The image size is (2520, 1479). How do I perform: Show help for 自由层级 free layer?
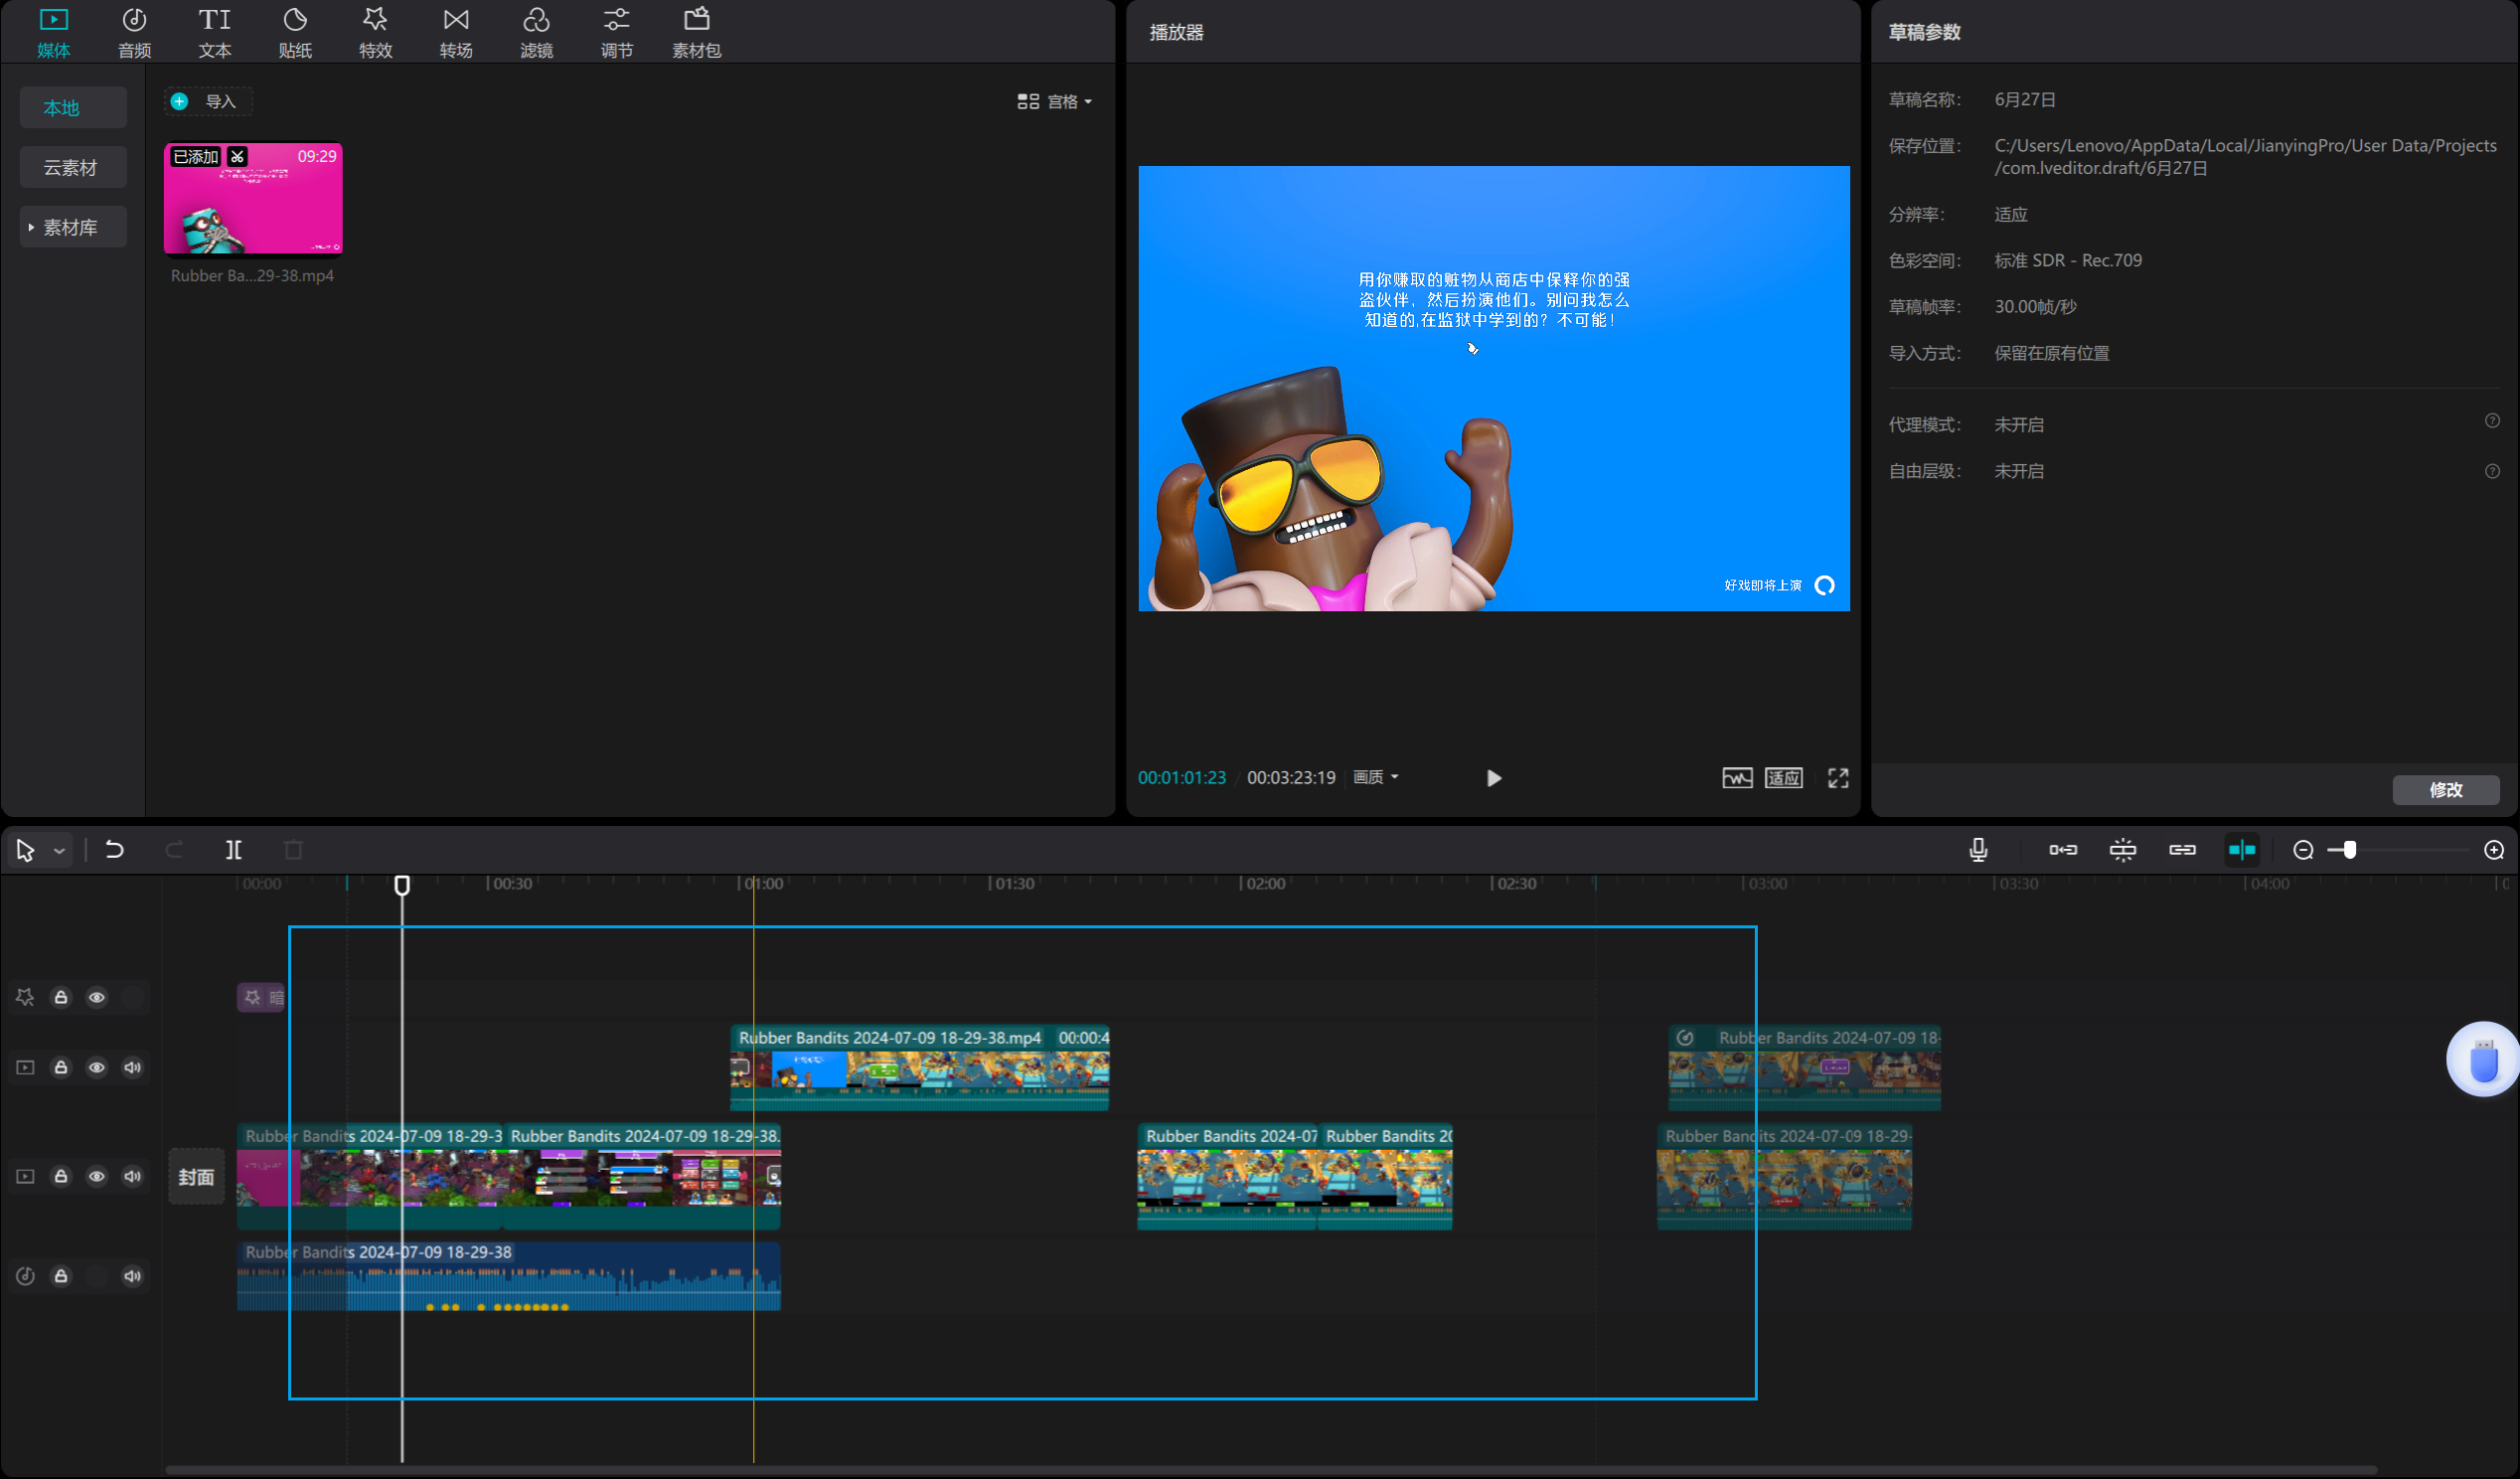tap(2492, 471)
